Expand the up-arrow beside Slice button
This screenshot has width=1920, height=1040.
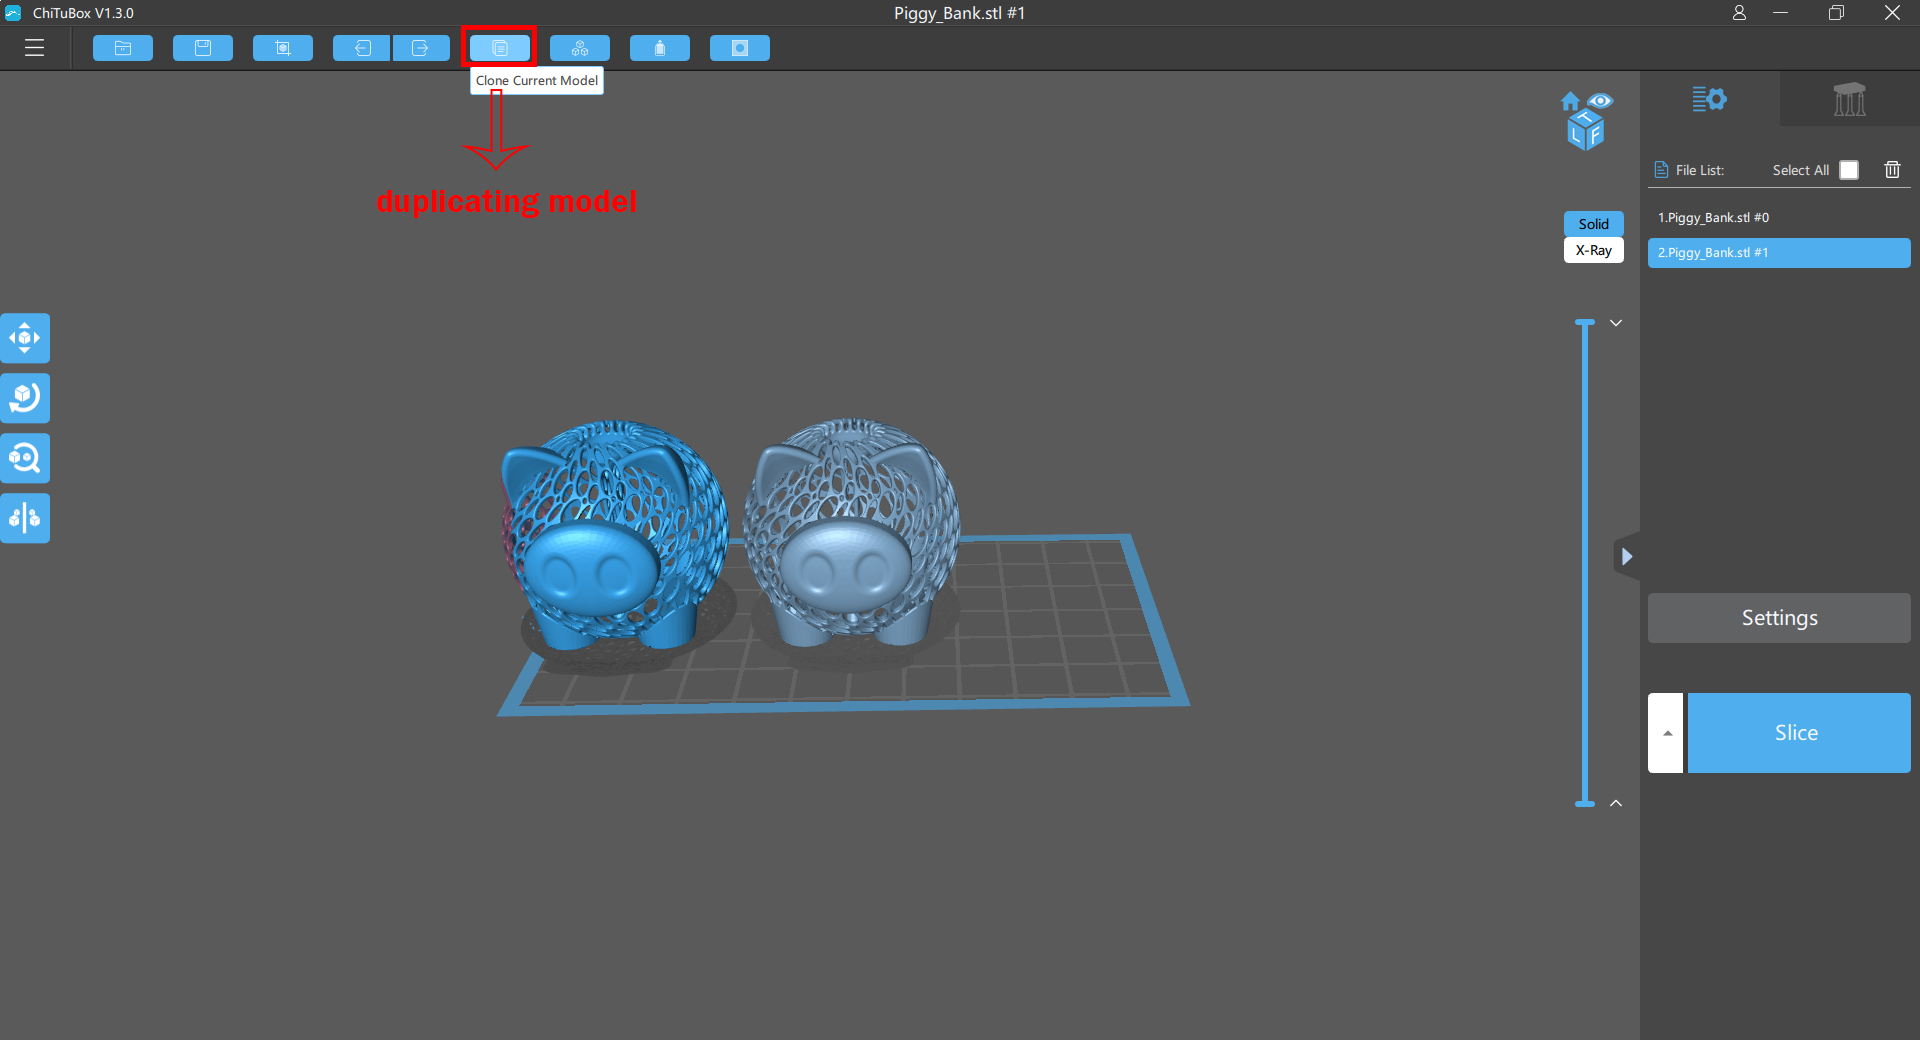coord(1666,733)
